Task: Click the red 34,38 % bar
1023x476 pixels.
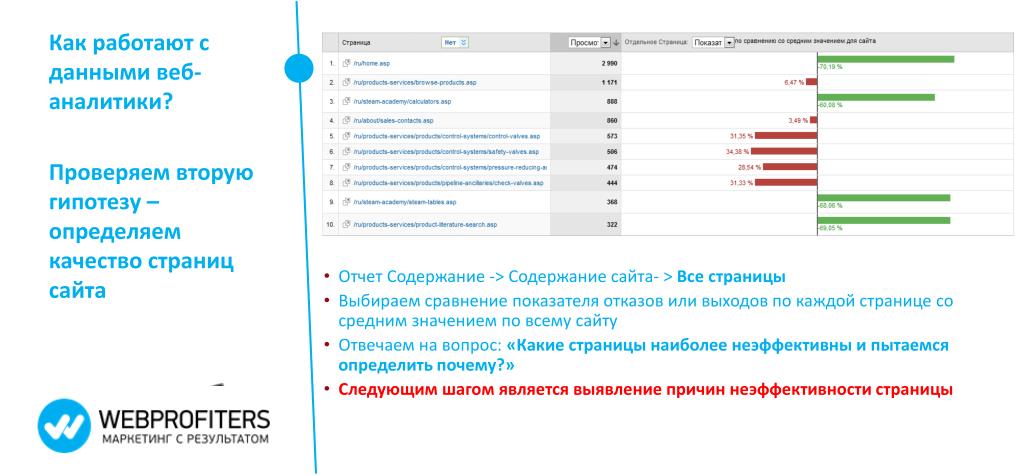Action: click(784, 151)
